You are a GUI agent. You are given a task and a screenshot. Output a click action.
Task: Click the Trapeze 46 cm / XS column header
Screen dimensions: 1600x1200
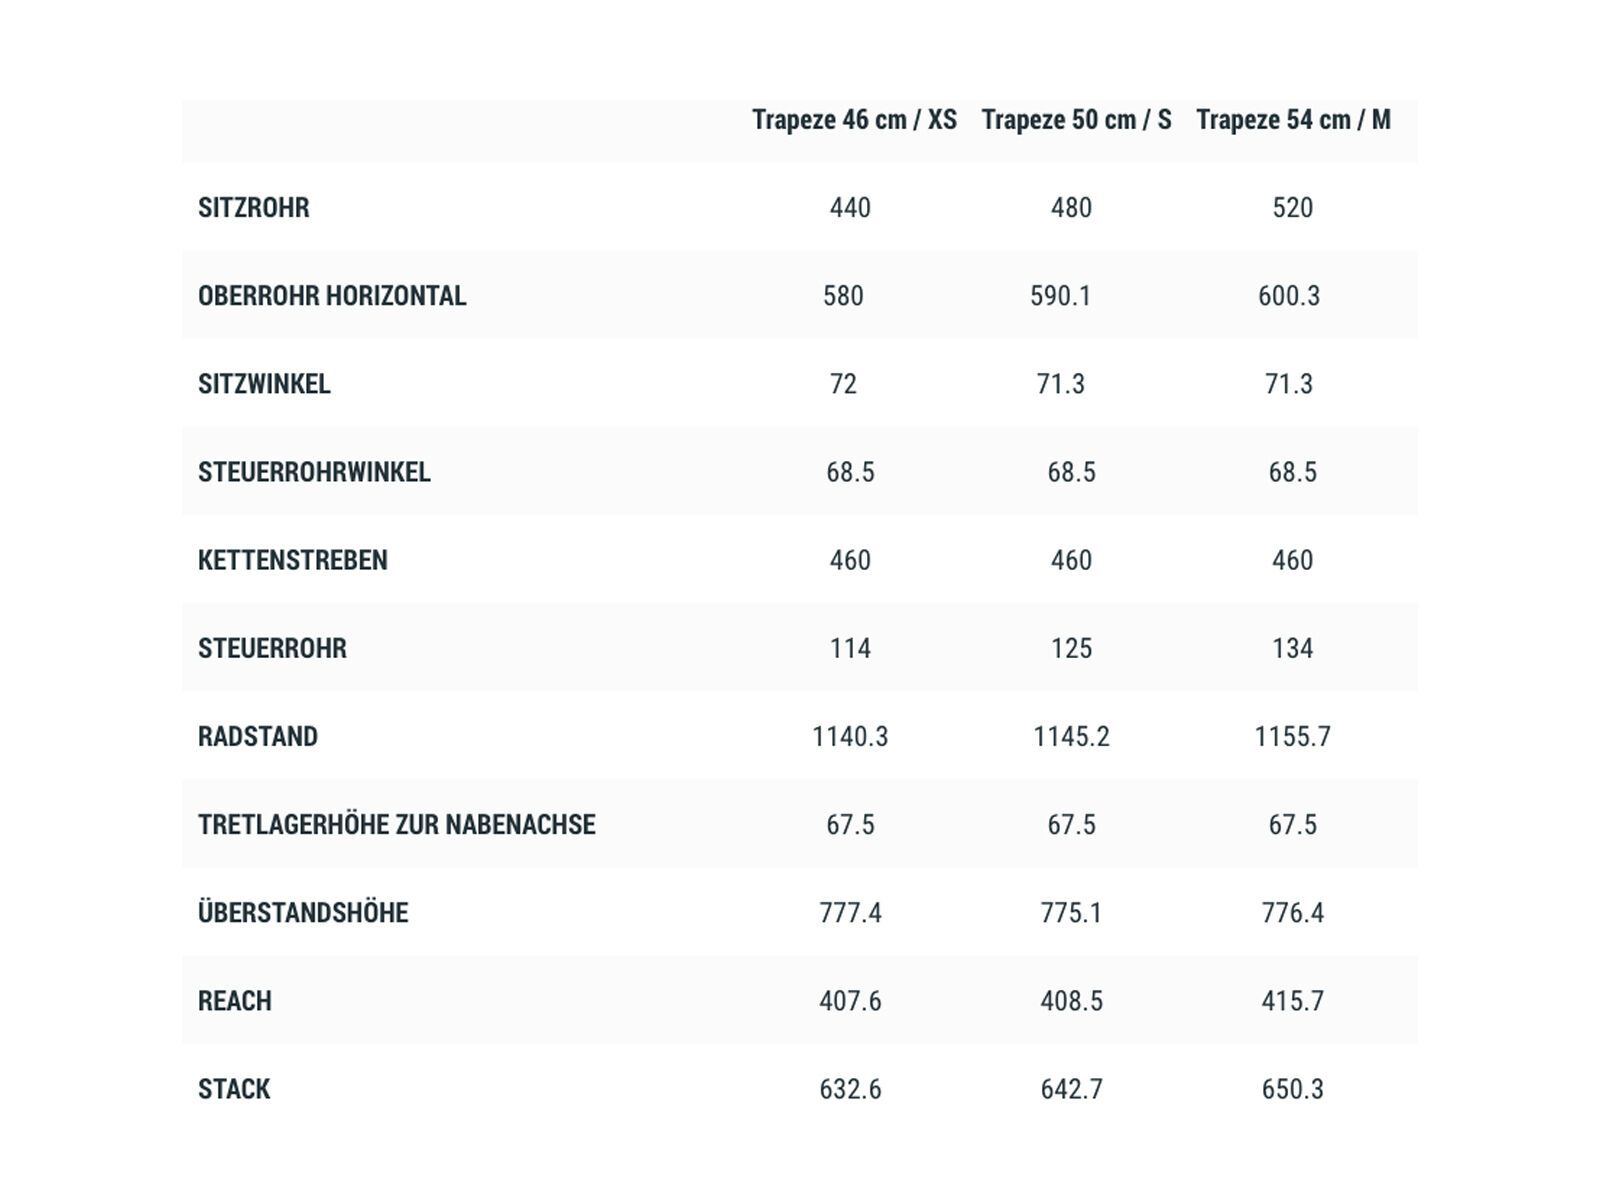click(854, 120)
